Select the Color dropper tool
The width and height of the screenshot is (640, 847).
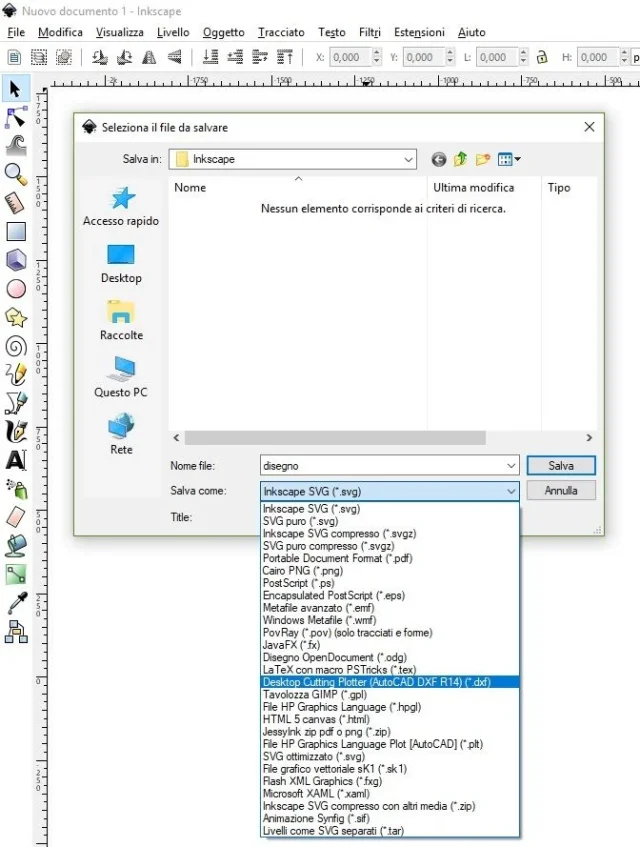coord(16,603)
